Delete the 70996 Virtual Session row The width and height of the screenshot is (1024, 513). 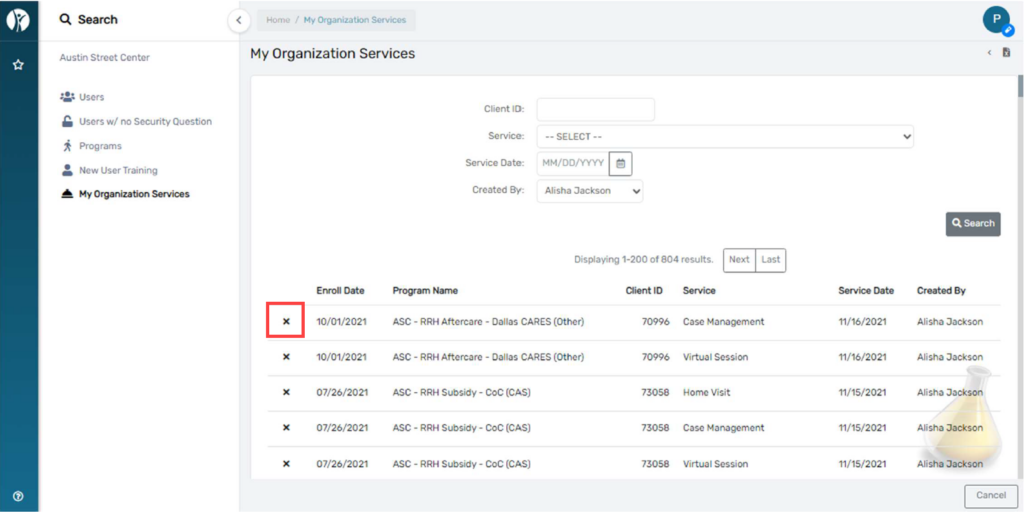click(x=286, y=357)
